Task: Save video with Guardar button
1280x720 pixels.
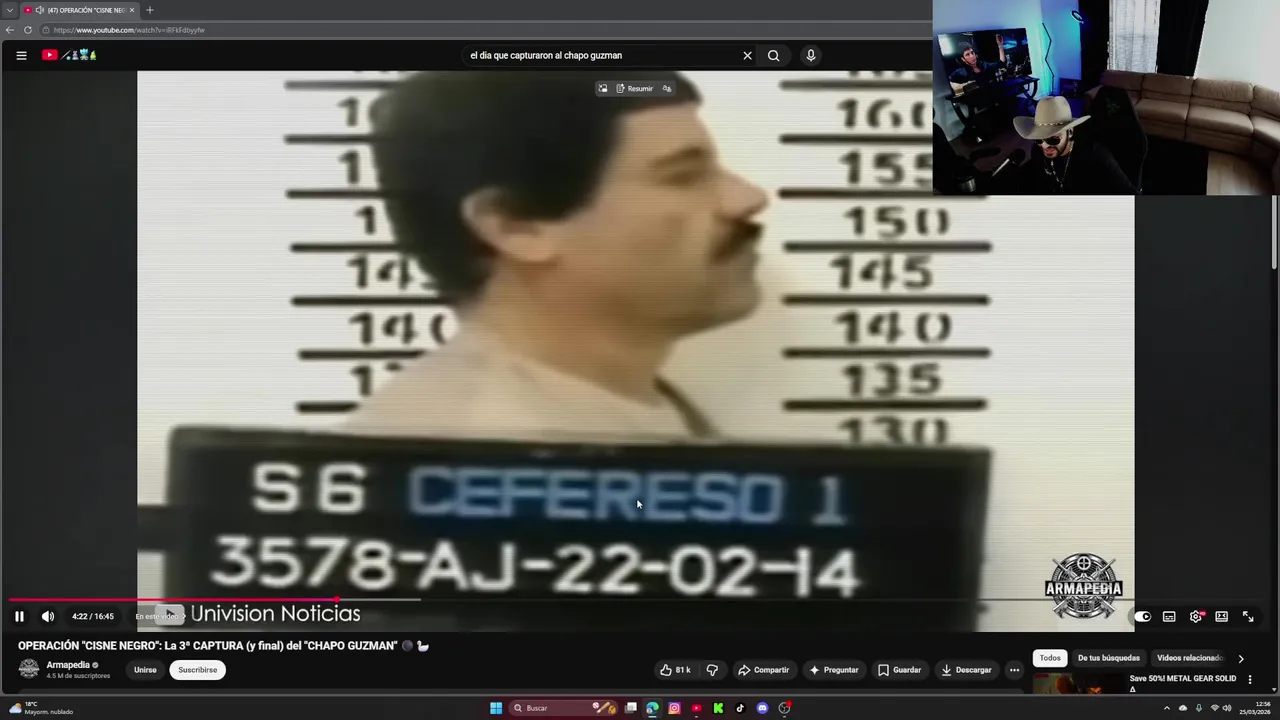Action: pos(899,670)
